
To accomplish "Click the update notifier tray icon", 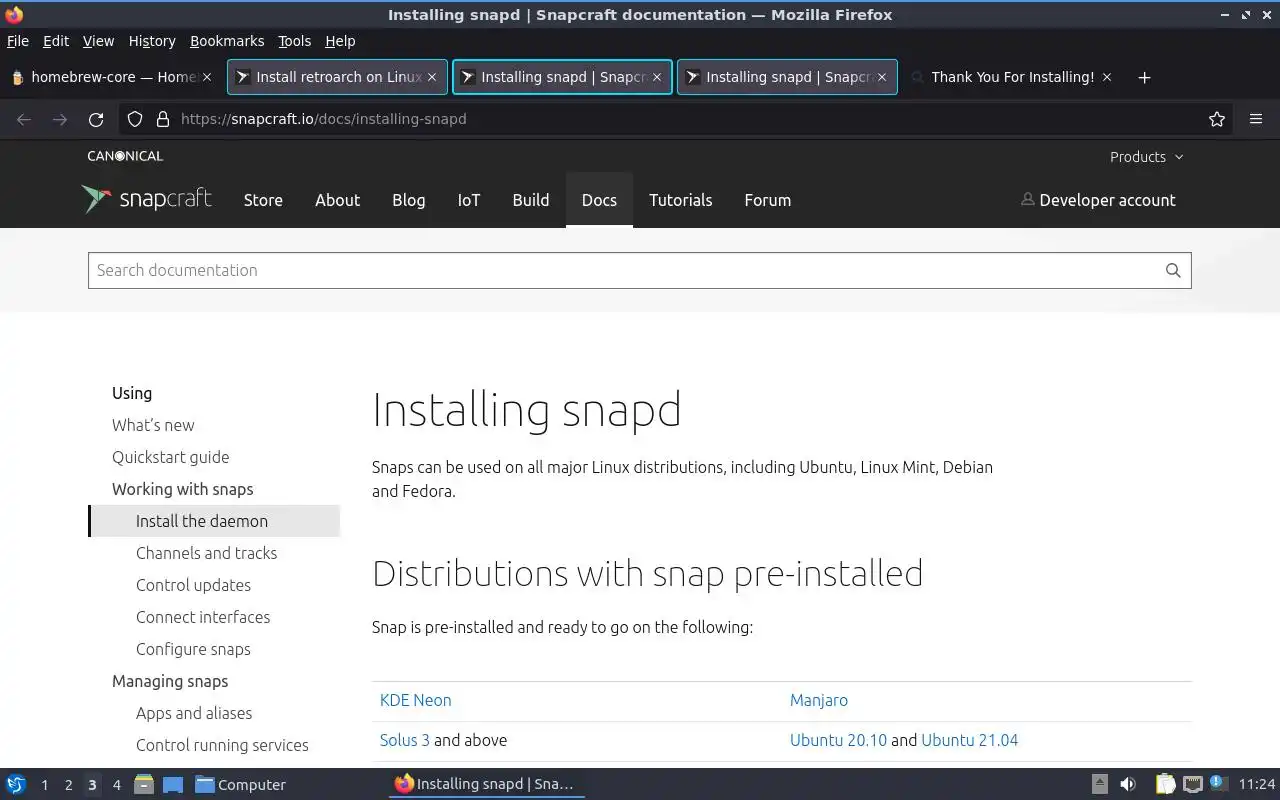I will 1218,783.
